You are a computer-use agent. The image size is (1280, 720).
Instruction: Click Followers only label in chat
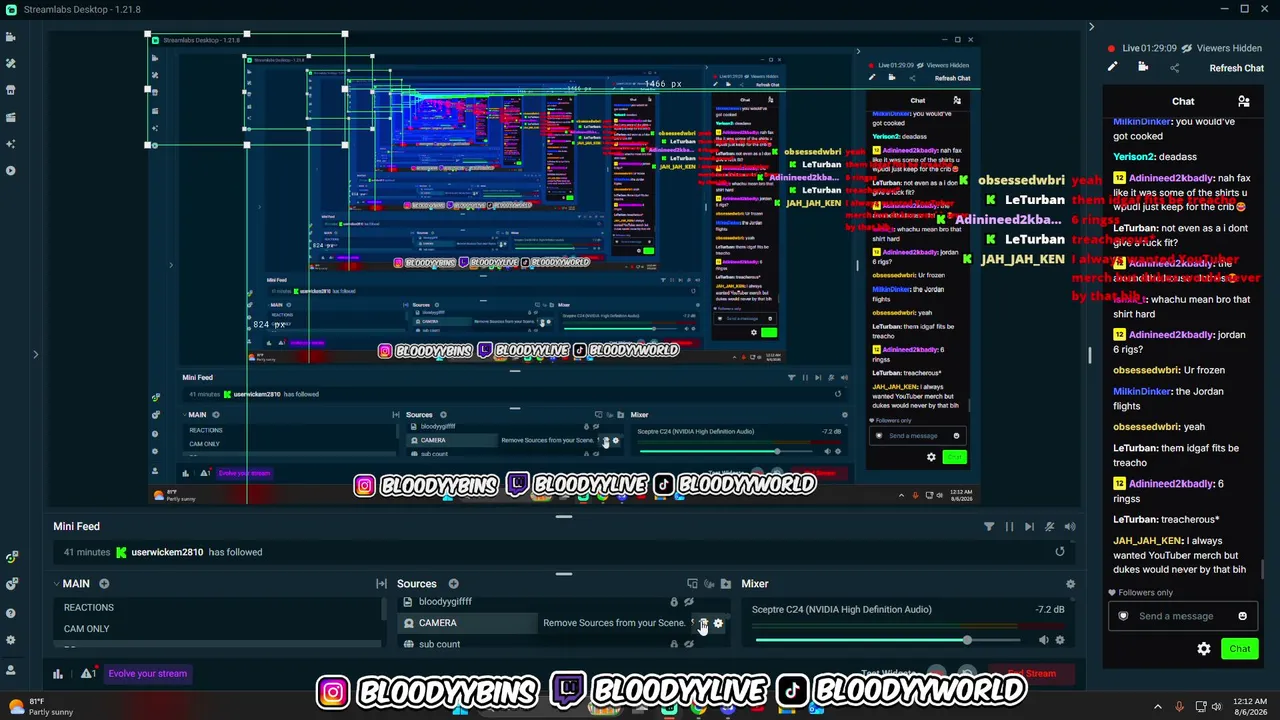coord(1146,593)
